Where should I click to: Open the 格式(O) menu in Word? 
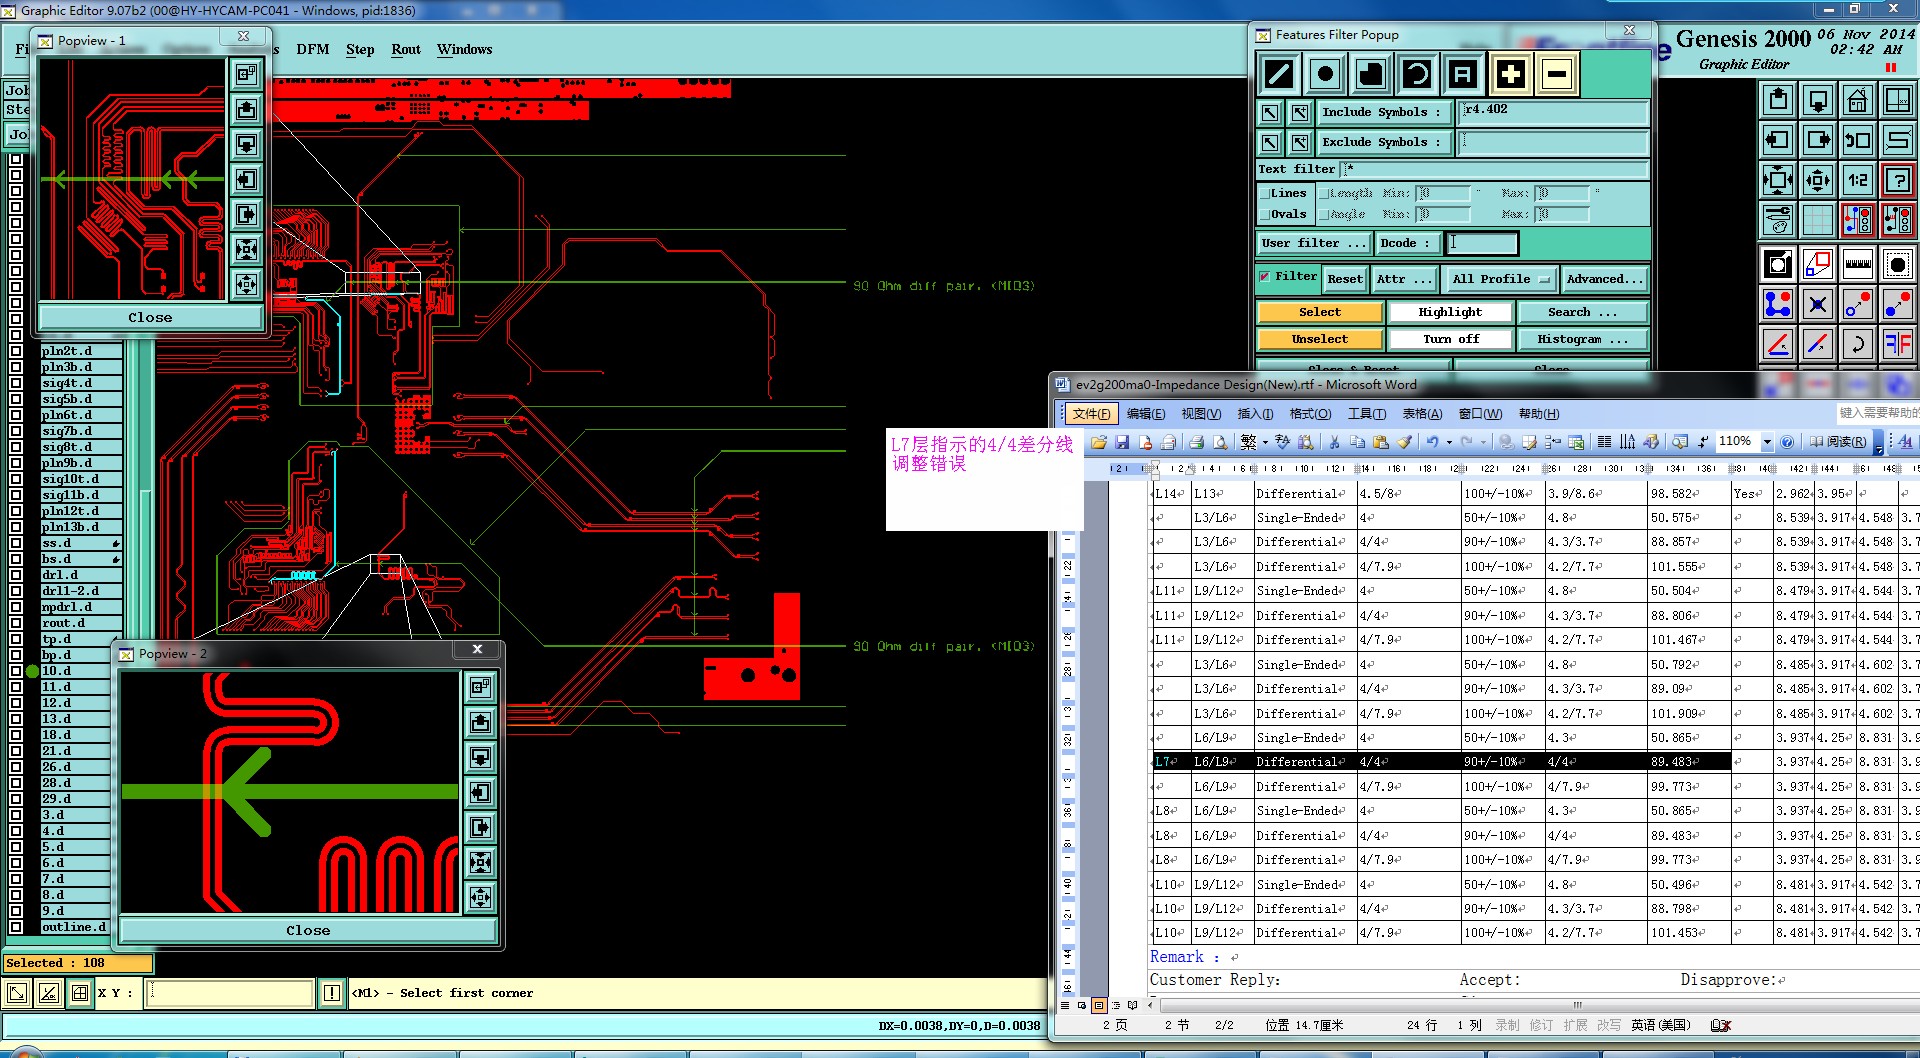pyautogui.click(x=1310, y=414)
